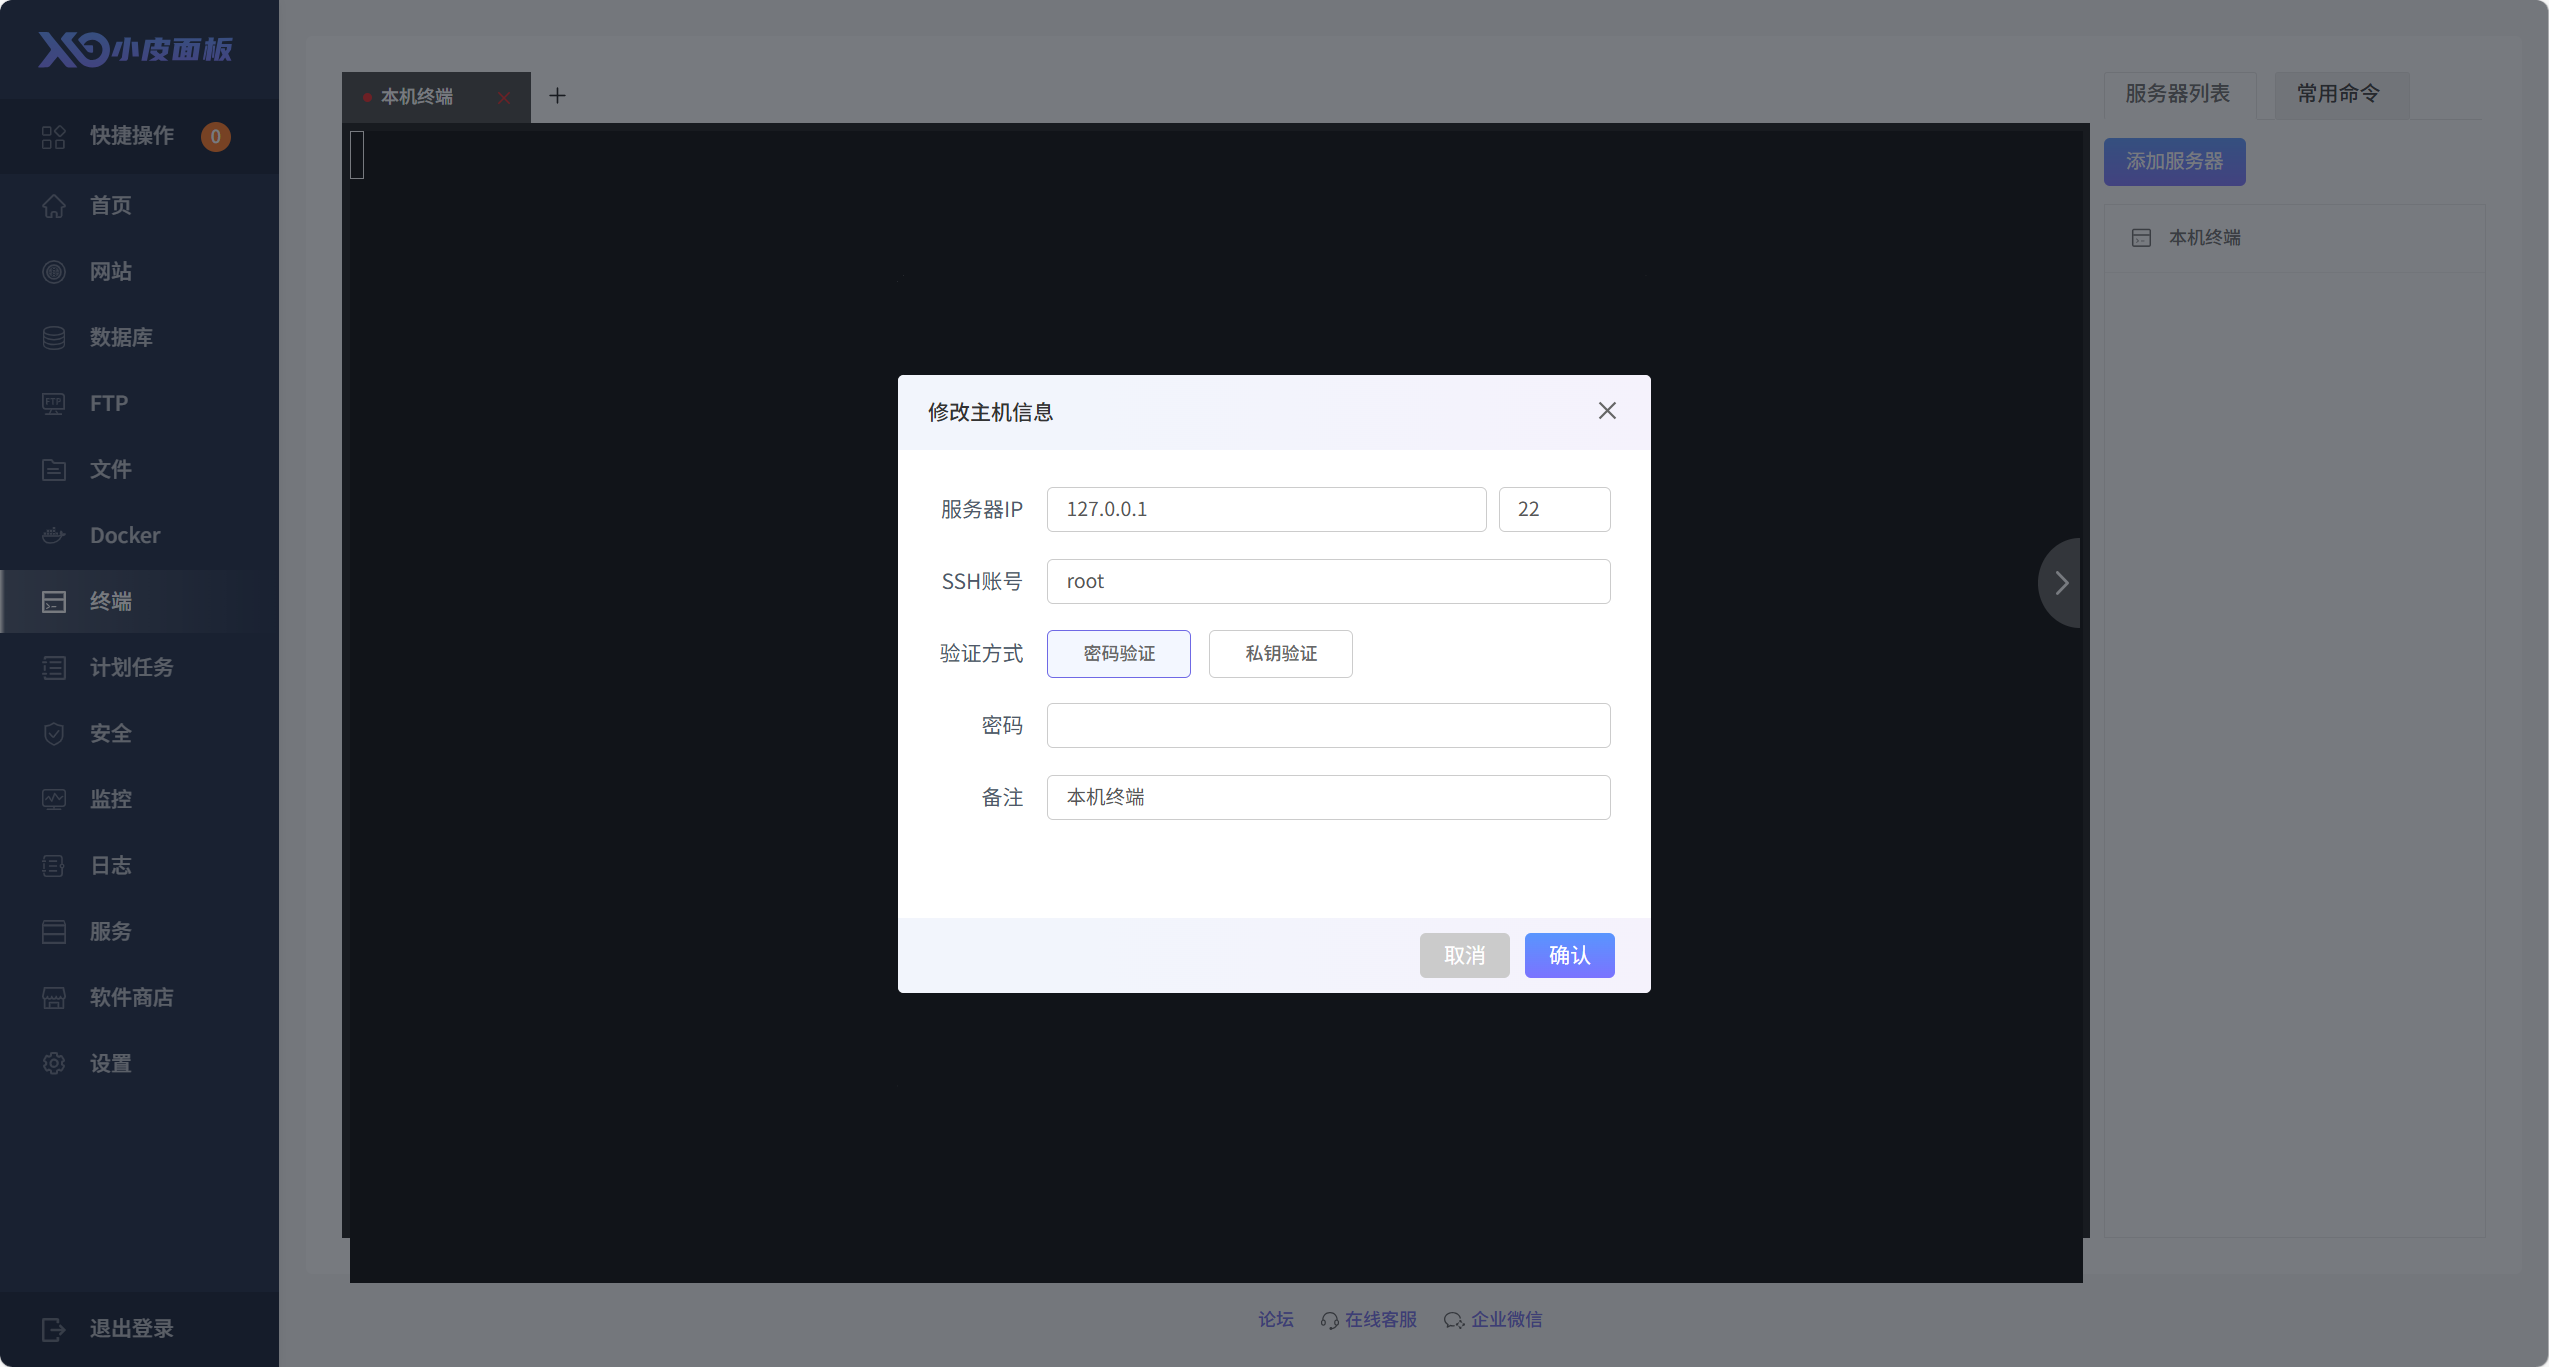Select 私钥验证 authentication method
The height and width of the screenshot is (1367, 2549).
tap(1280, 654)
